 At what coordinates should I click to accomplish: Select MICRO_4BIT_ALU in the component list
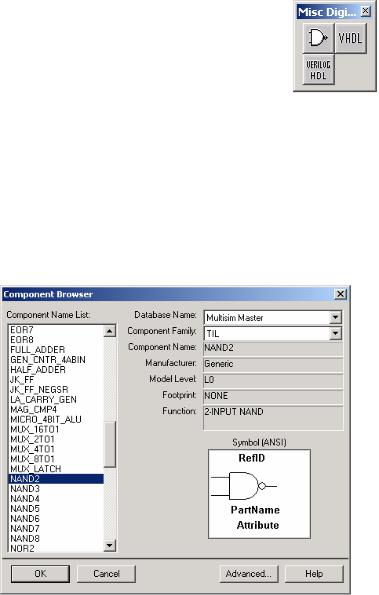coord(56,419)
